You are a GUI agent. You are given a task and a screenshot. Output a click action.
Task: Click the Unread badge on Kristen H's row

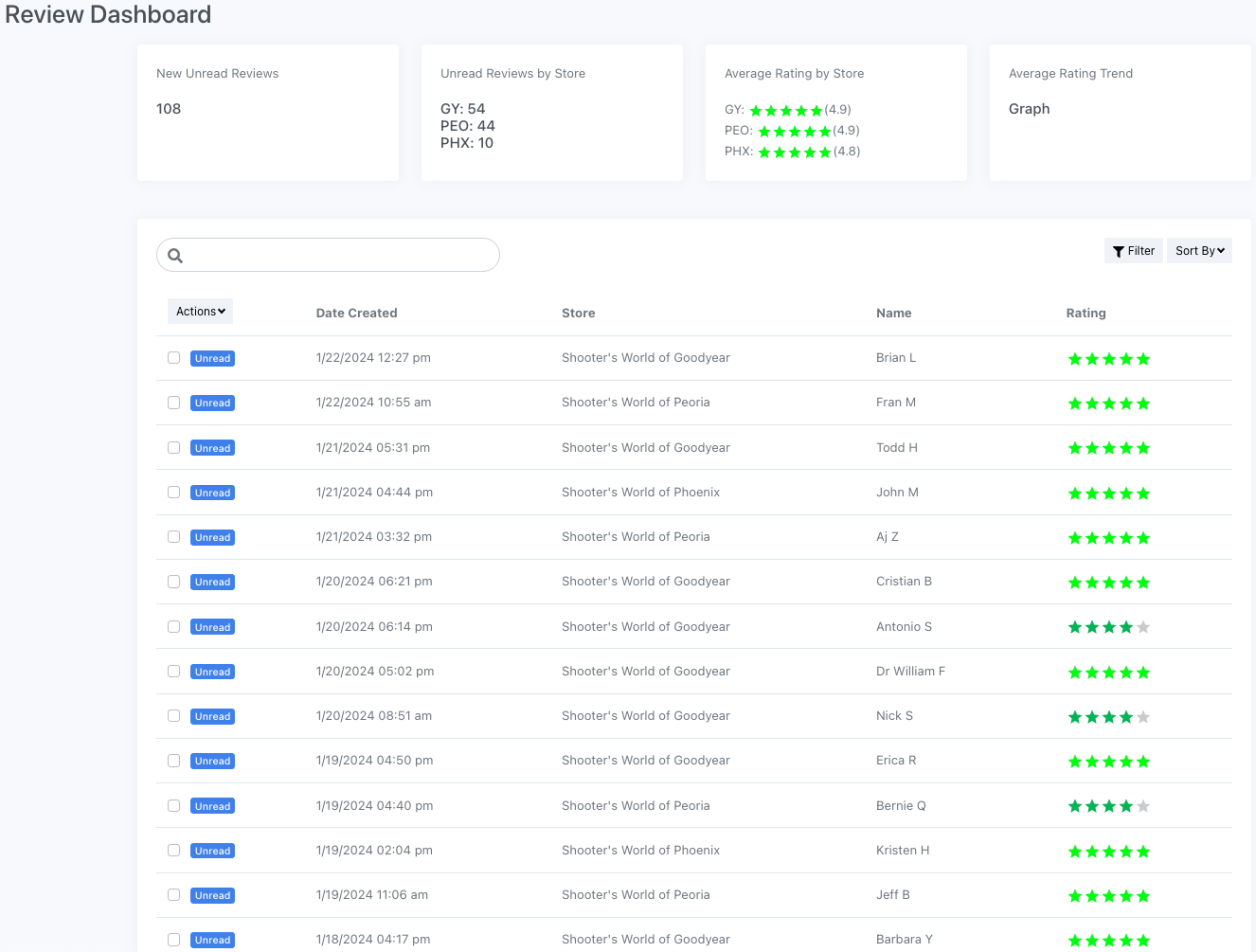pos(212,851)
